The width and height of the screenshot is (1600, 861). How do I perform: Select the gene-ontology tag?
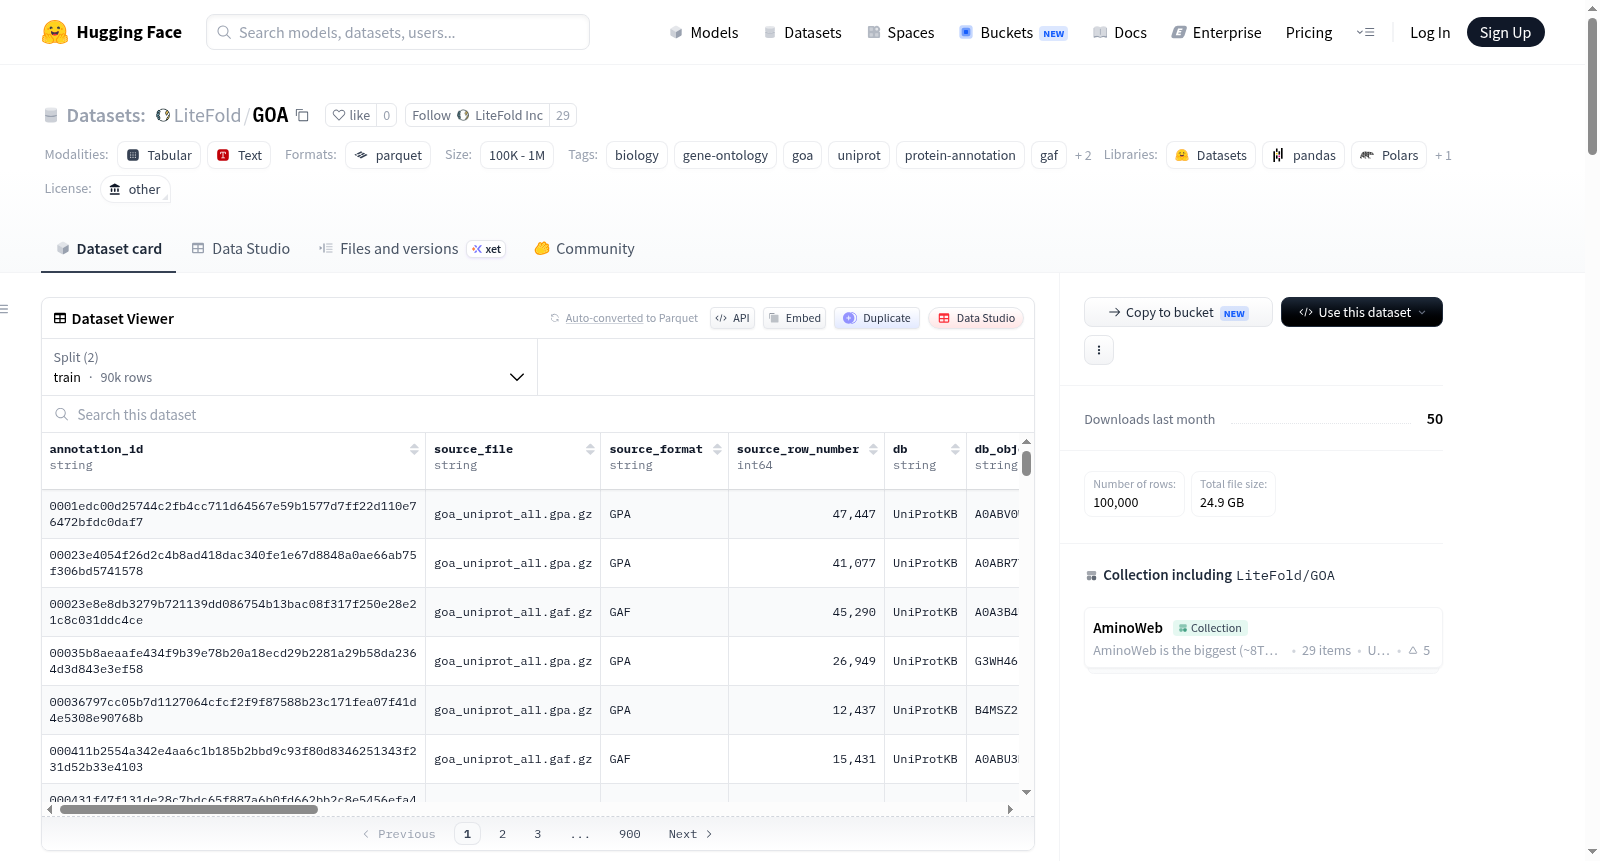(725, 155)
